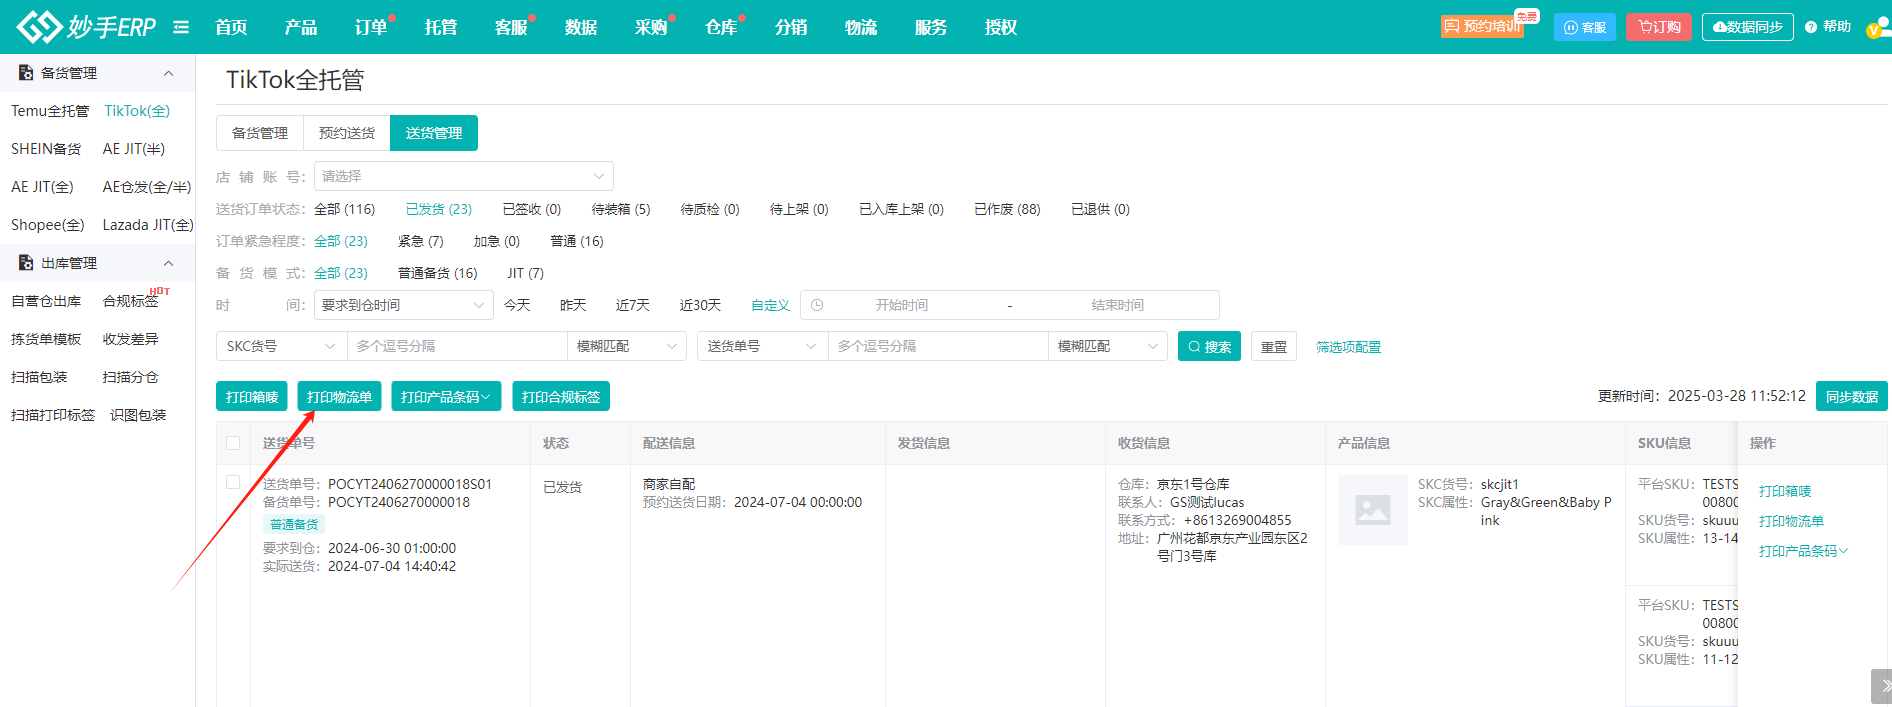
Task: Open 客服 in top navigation
Action: click(511, 27)
